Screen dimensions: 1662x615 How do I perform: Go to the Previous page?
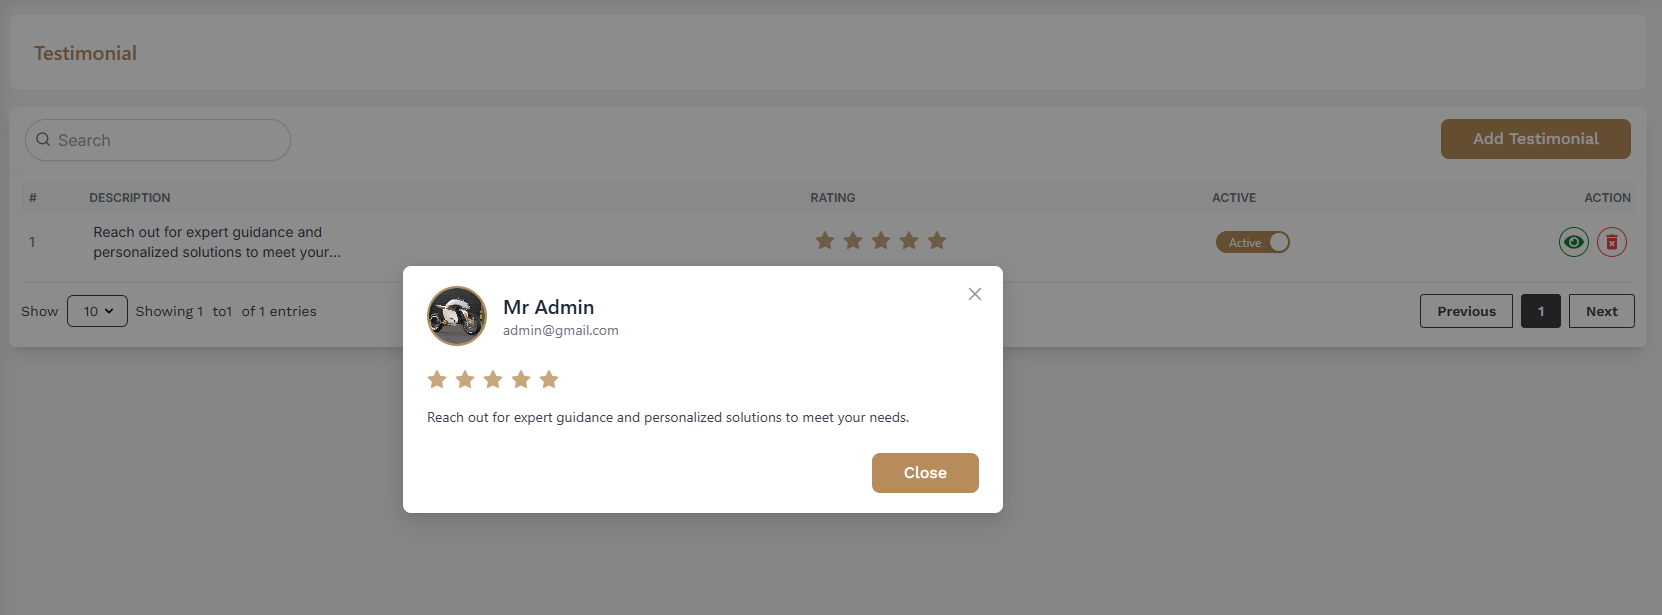click(x=1466, y=311)
